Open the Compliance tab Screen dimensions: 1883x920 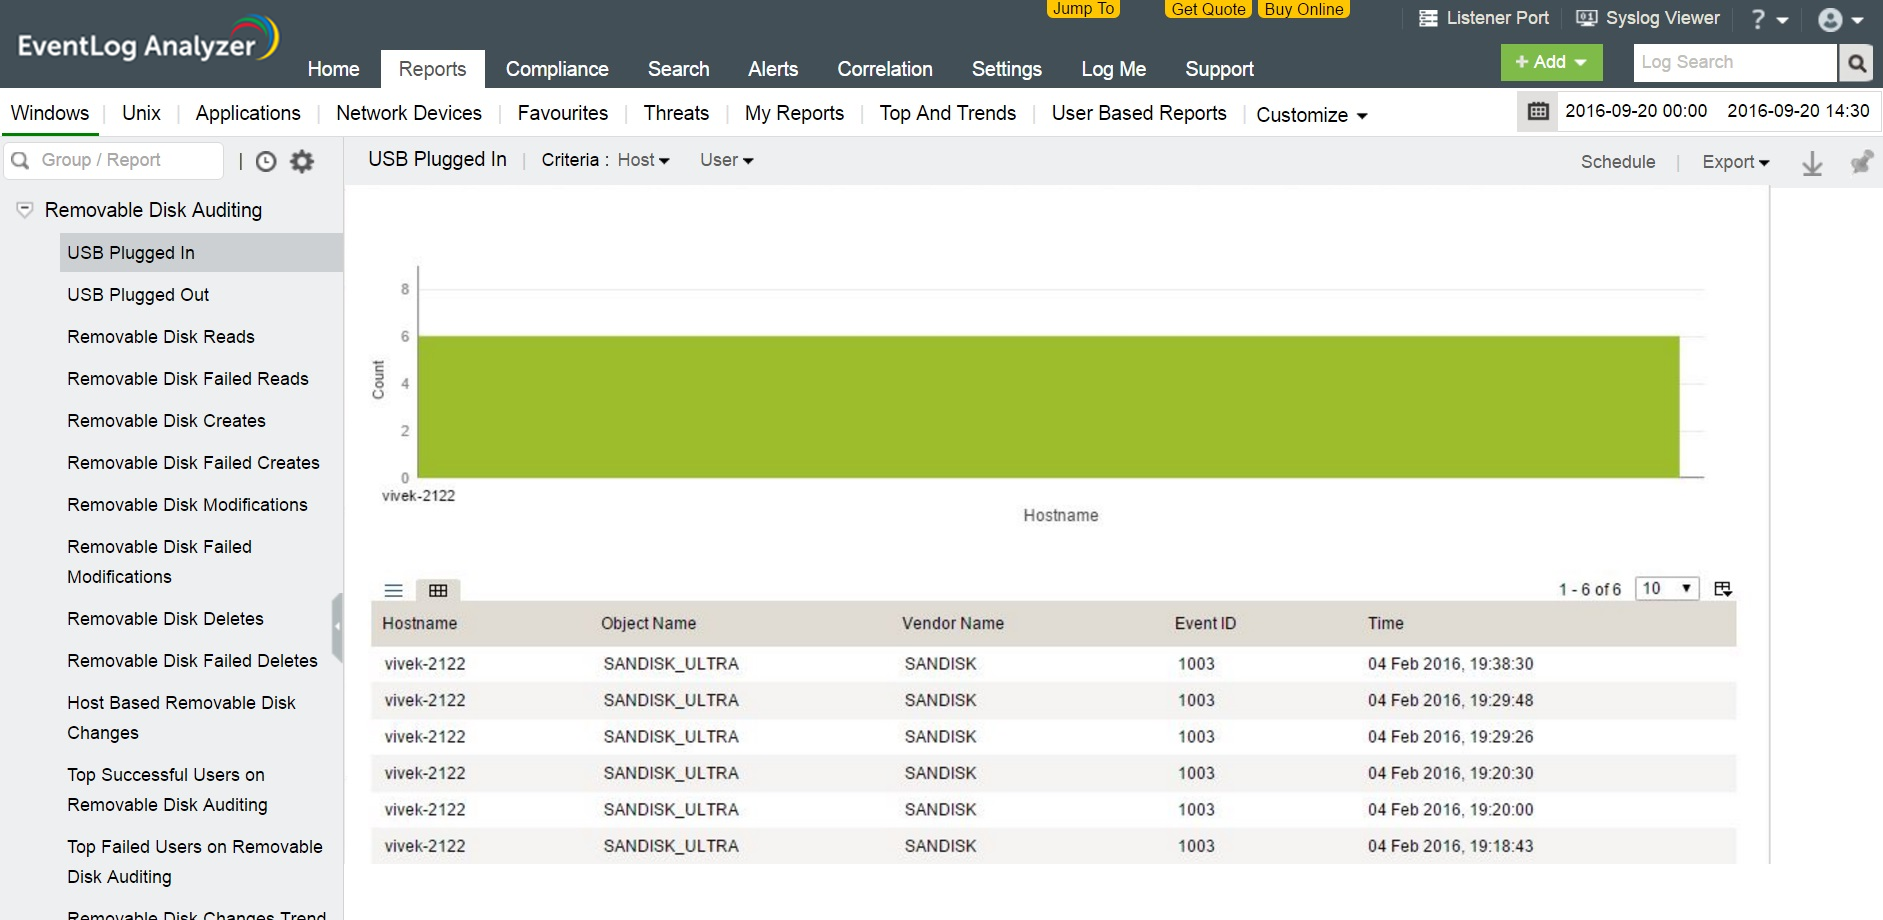point(556,69)
